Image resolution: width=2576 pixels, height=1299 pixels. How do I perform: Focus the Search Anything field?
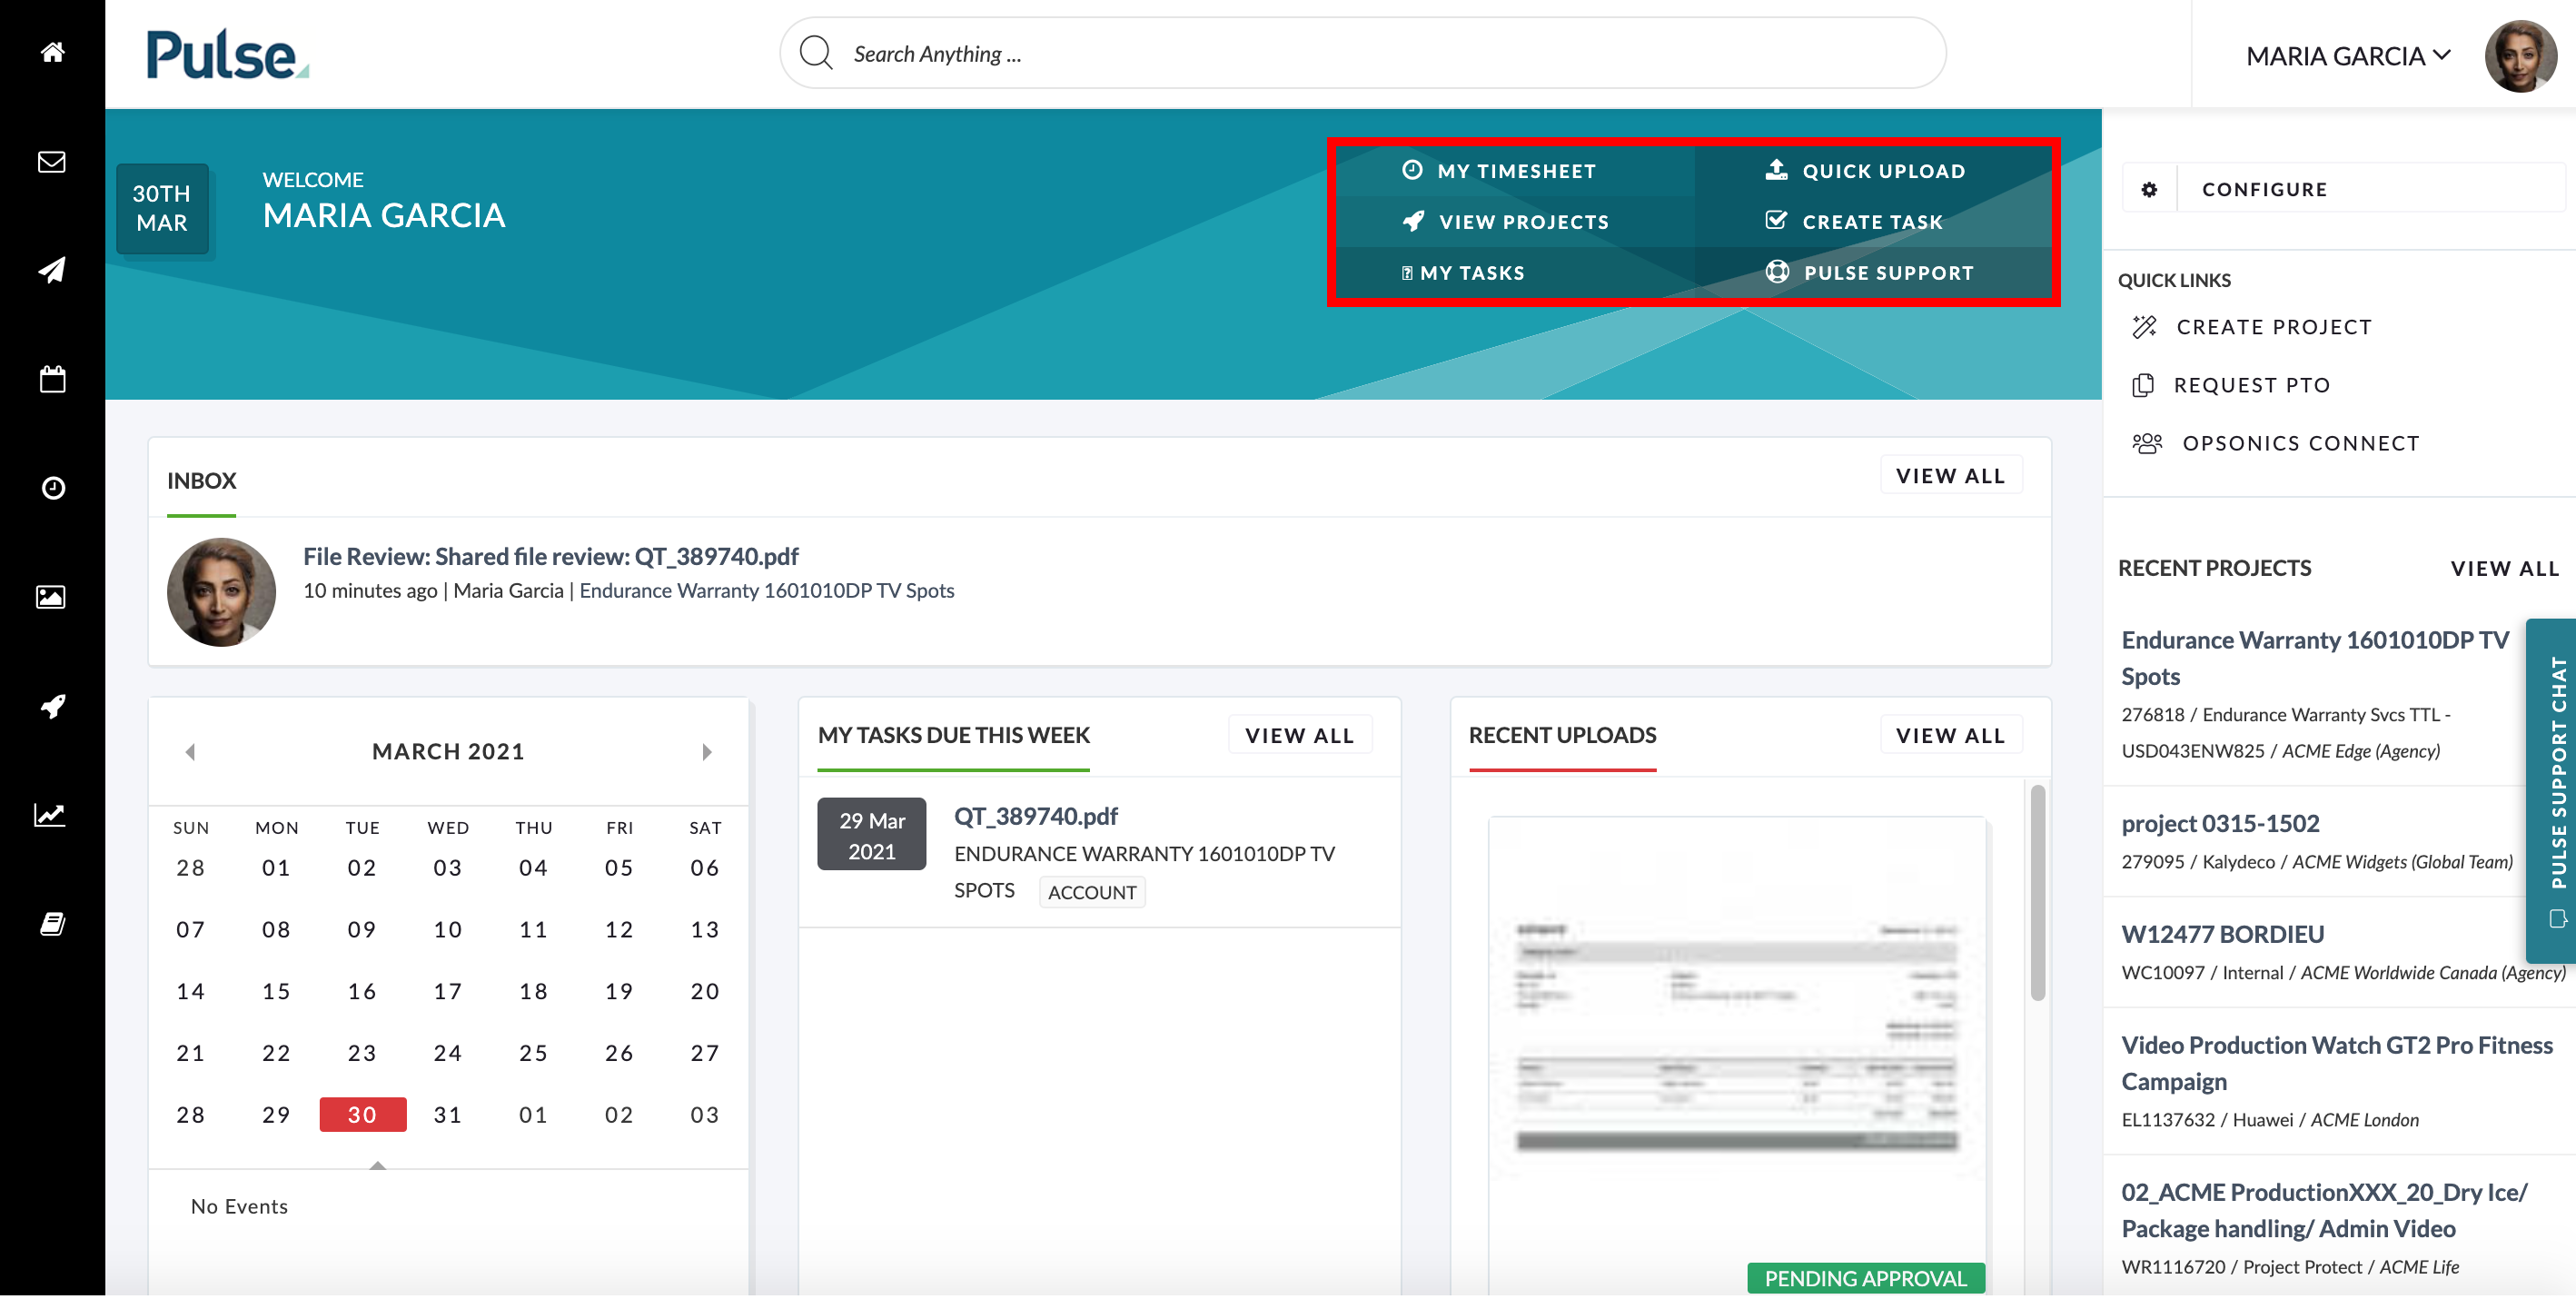(x=1362, y=53)
